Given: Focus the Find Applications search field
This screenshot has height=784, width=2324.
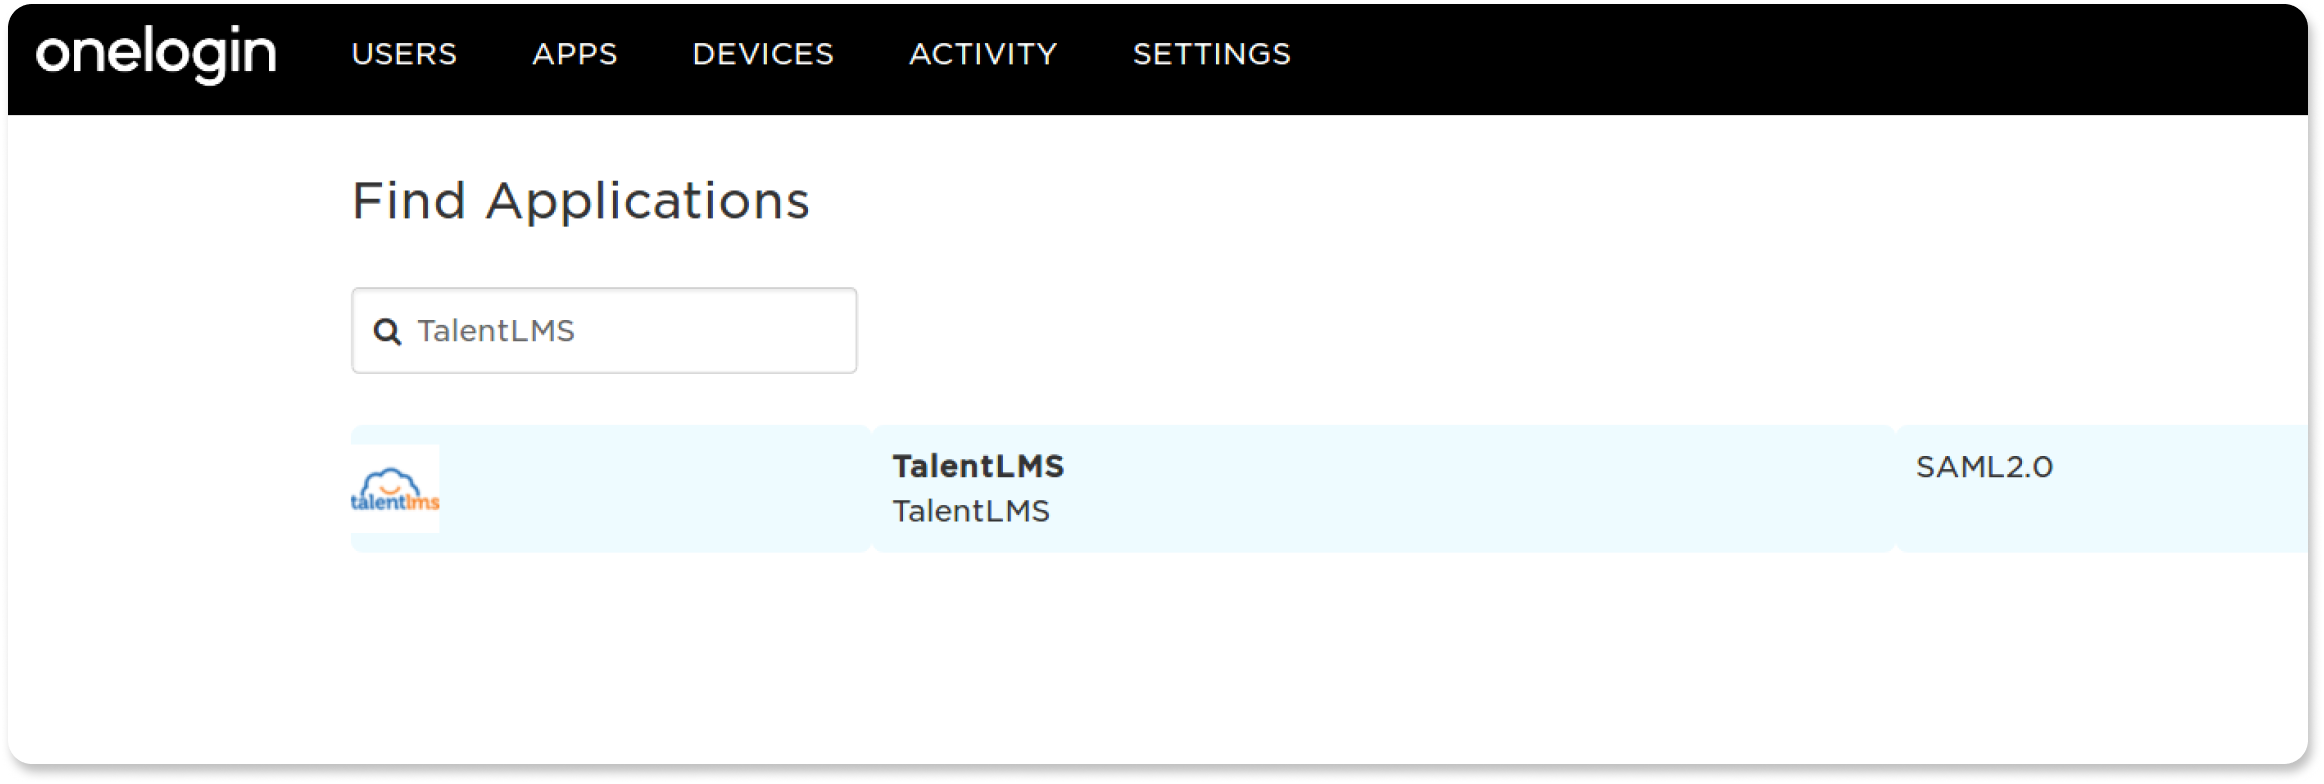Looking at the screenshot, I should click(700, 331).
